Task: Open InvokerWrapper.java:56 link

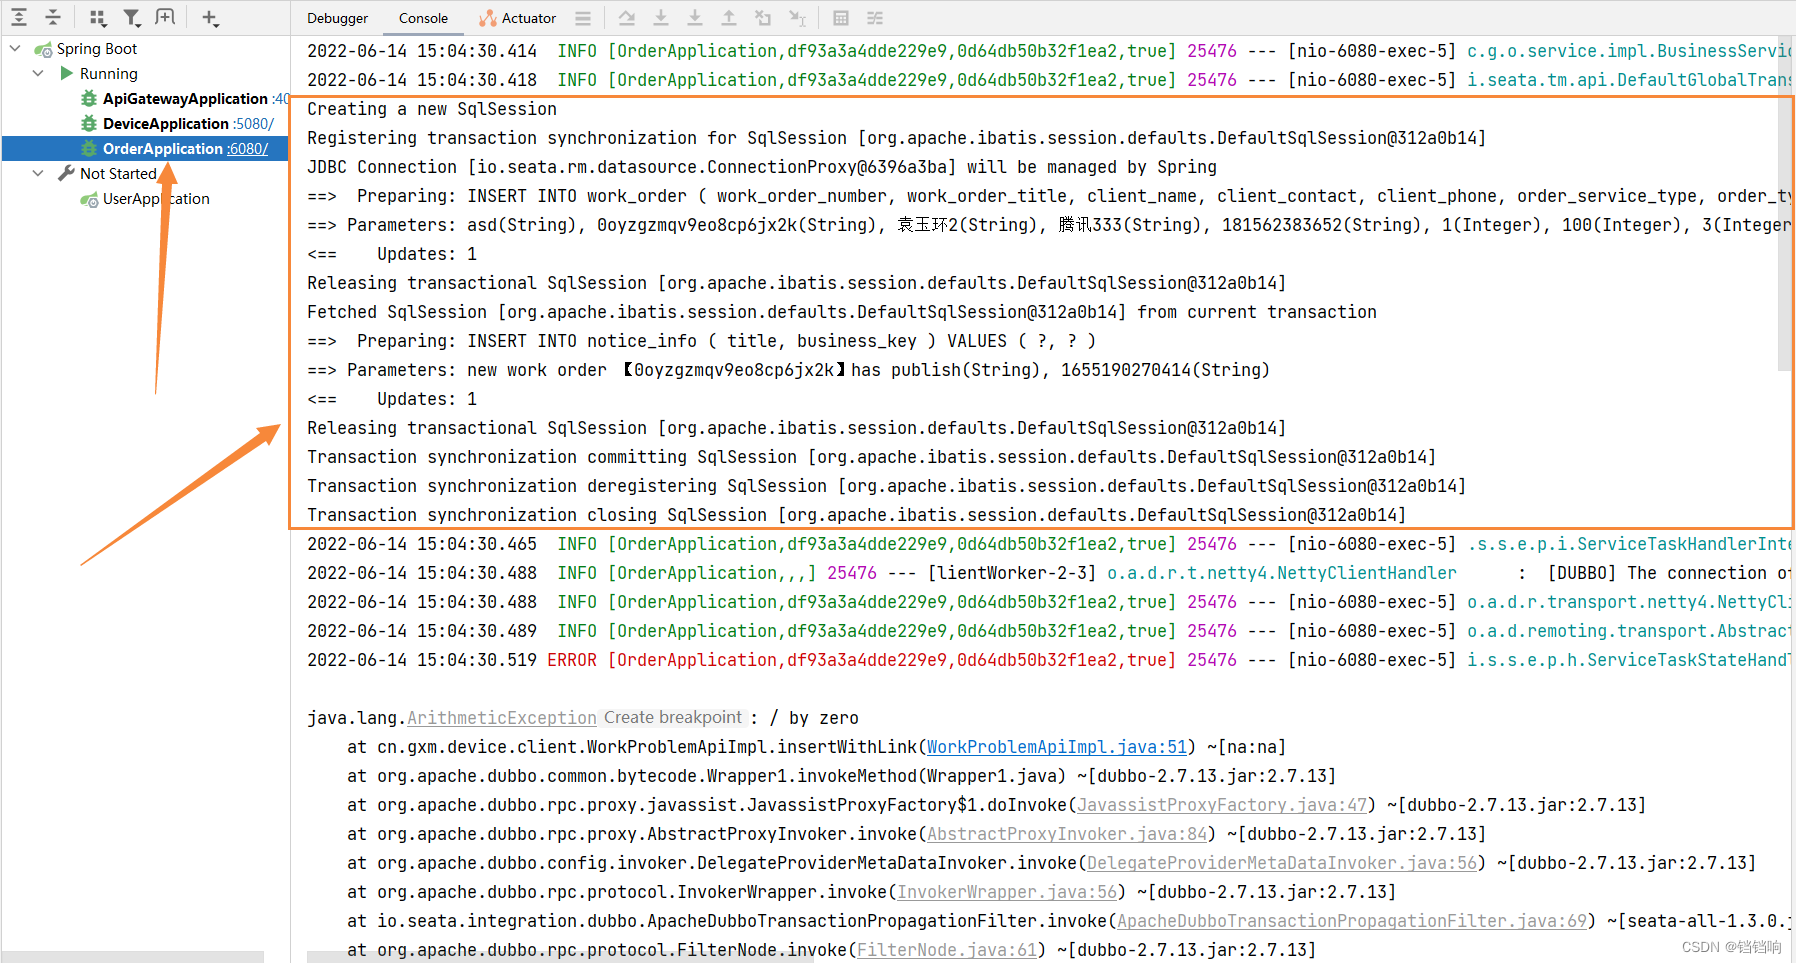Action: pyautogui.click(x=1007, y=892)
